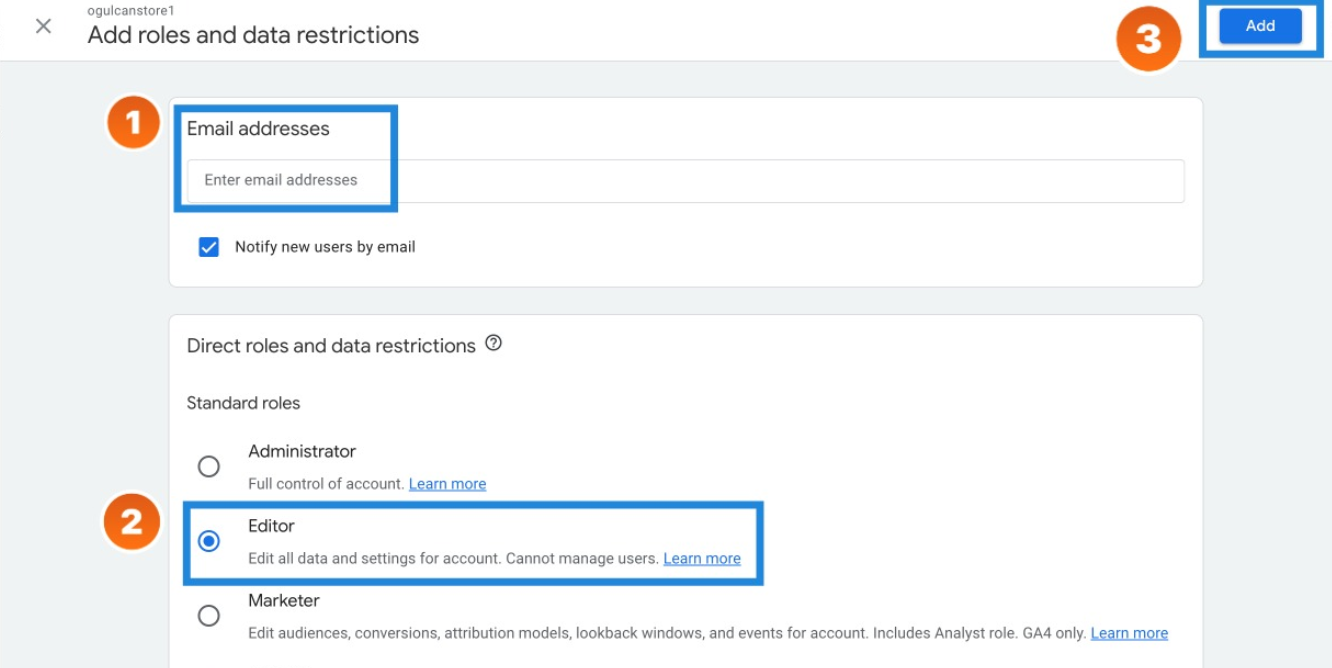Open Learn more link for Administrator role
Screen dimensions: 1332x668
point(447,484)
